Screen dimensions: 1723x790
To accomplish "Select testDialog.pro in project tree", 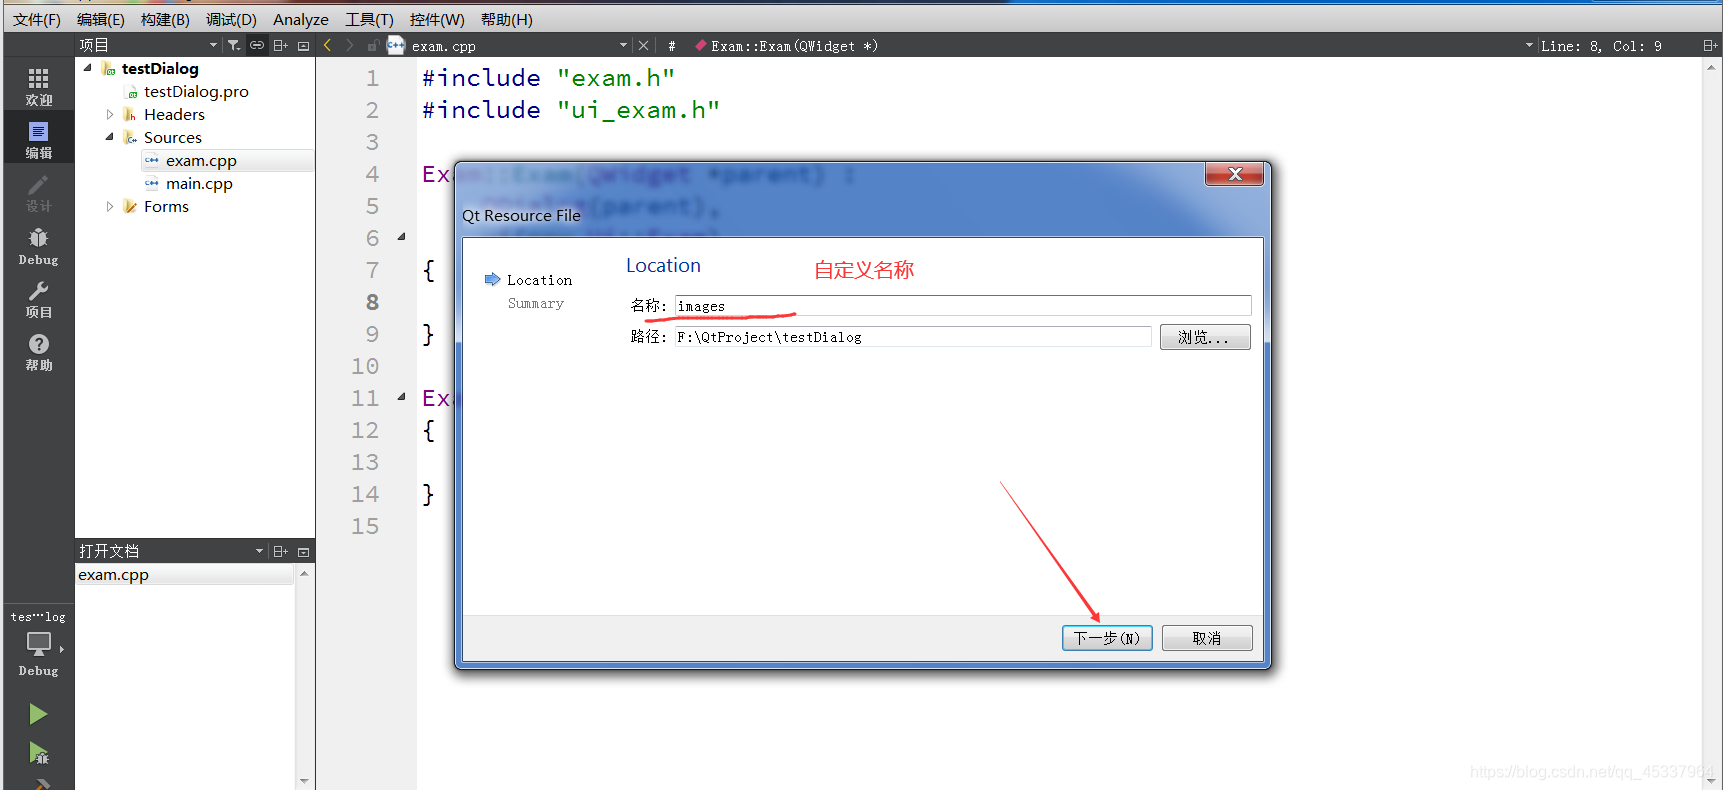I will (196, 91).
